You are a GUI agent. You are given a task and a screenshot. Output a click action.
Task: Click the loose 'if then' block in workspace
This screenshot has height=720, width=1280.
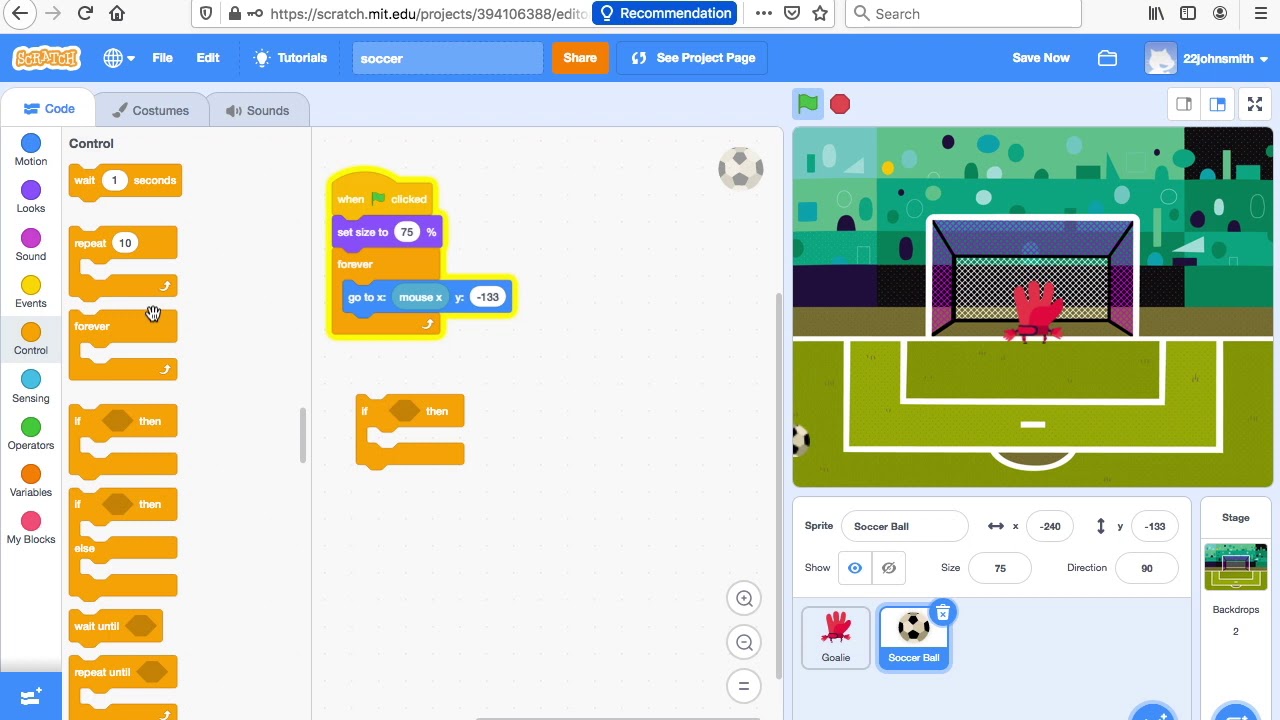coord(410,431)
